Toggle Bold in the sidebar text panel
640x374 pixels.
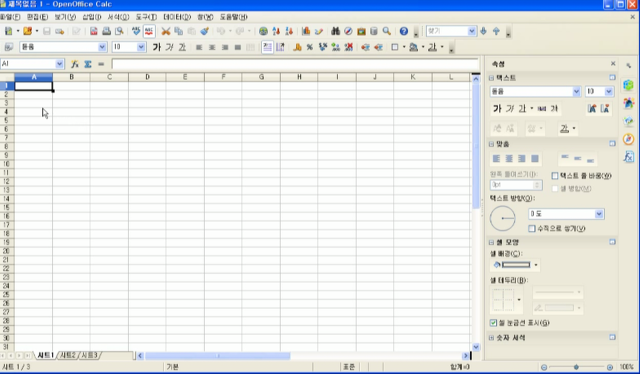[x=497, y=109]
